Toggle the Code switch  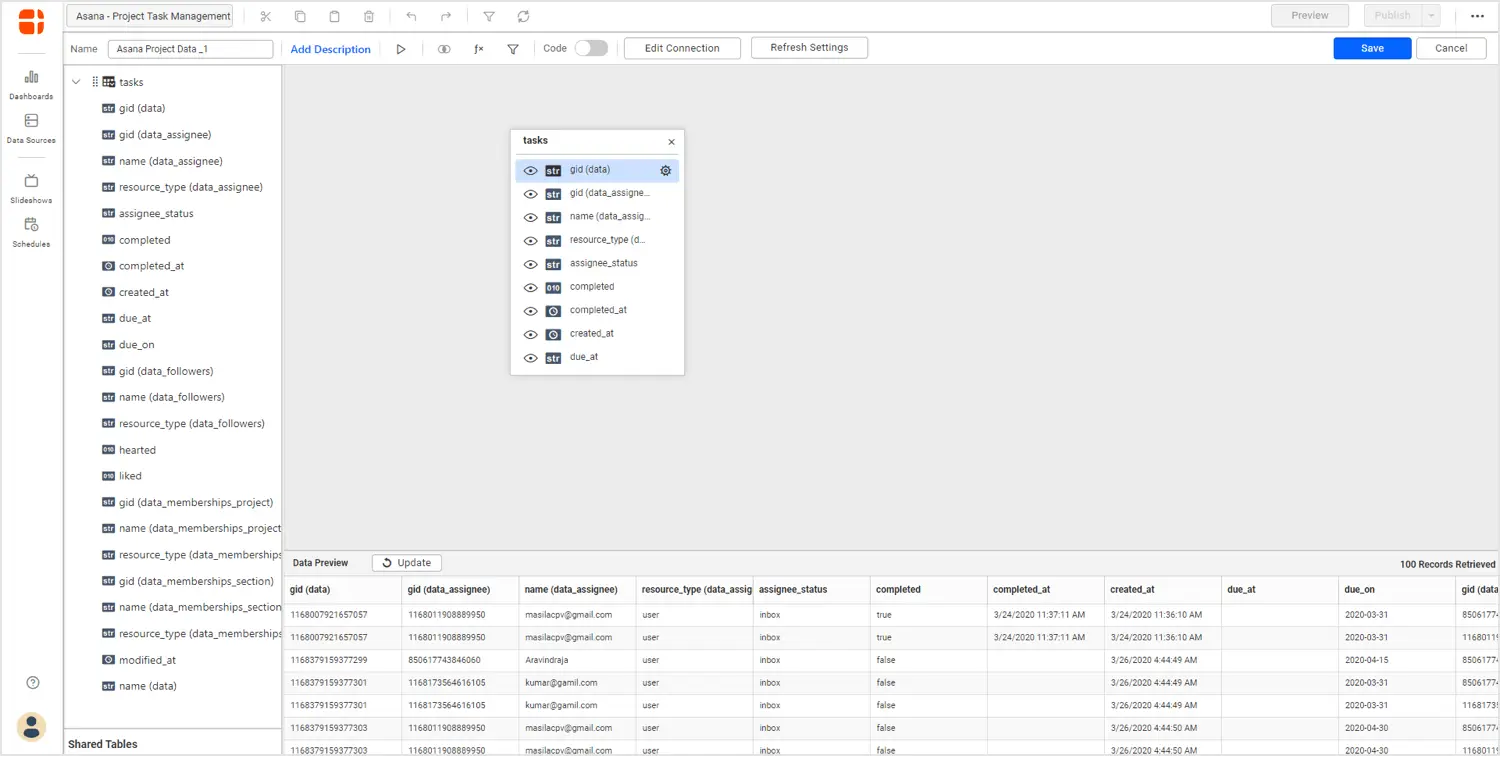(590, 48)
